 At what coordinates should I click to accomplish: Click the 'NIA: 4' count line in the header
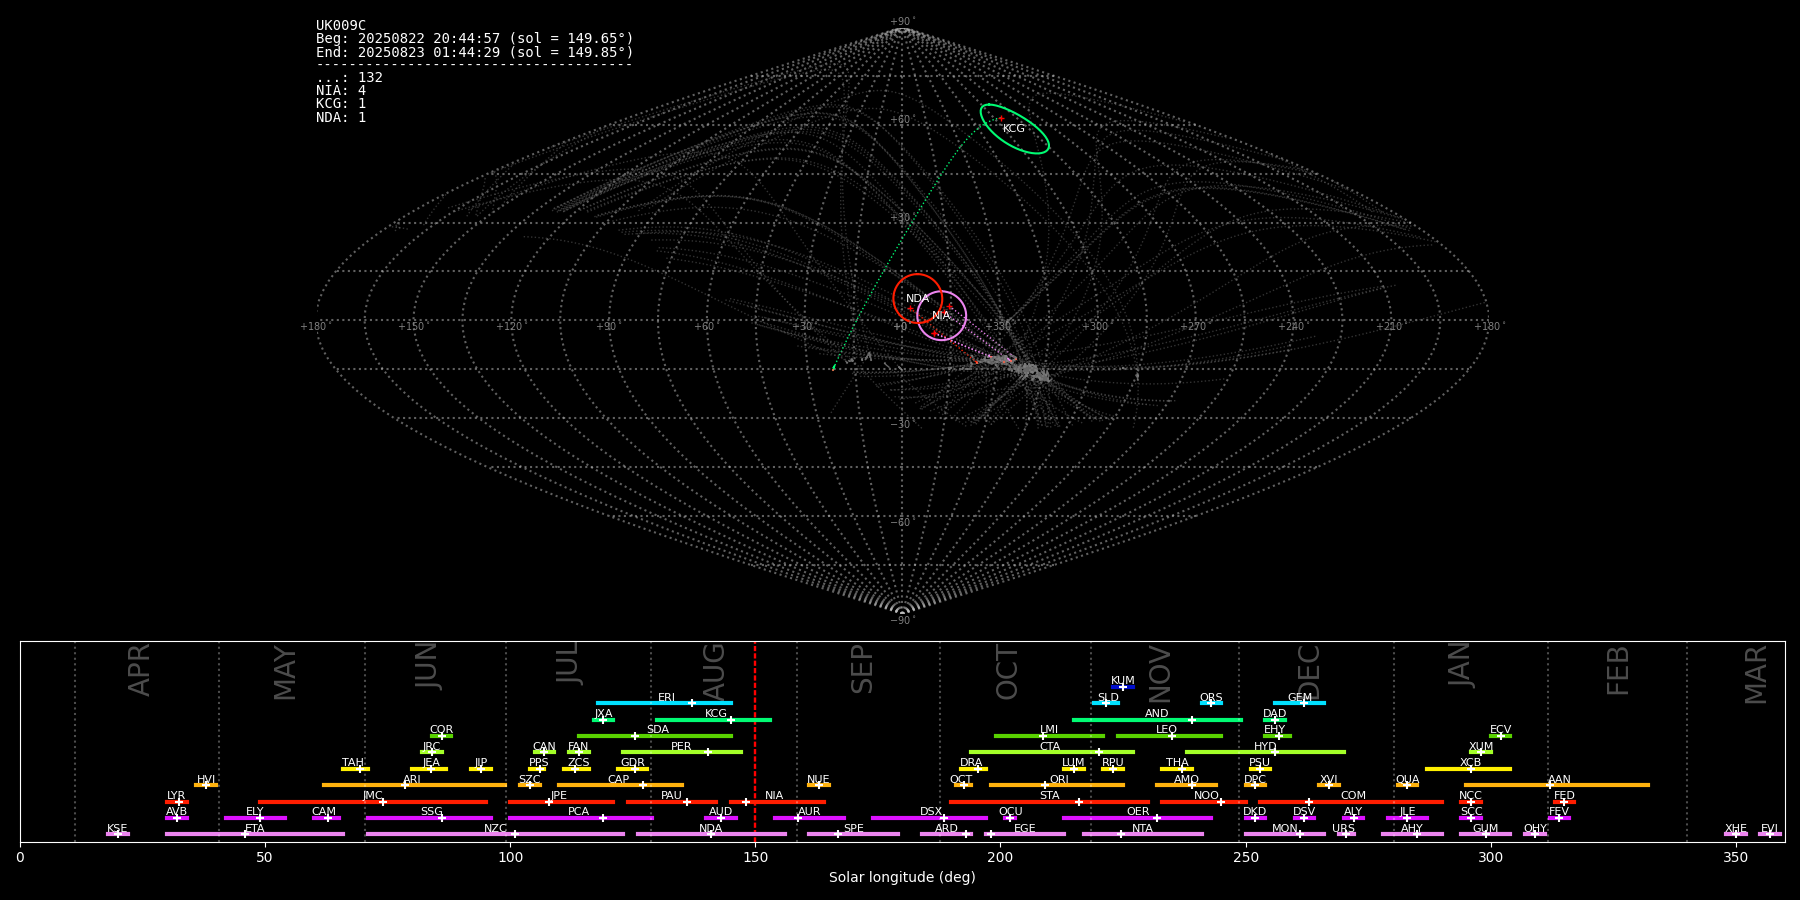click(x=341, y=91)
